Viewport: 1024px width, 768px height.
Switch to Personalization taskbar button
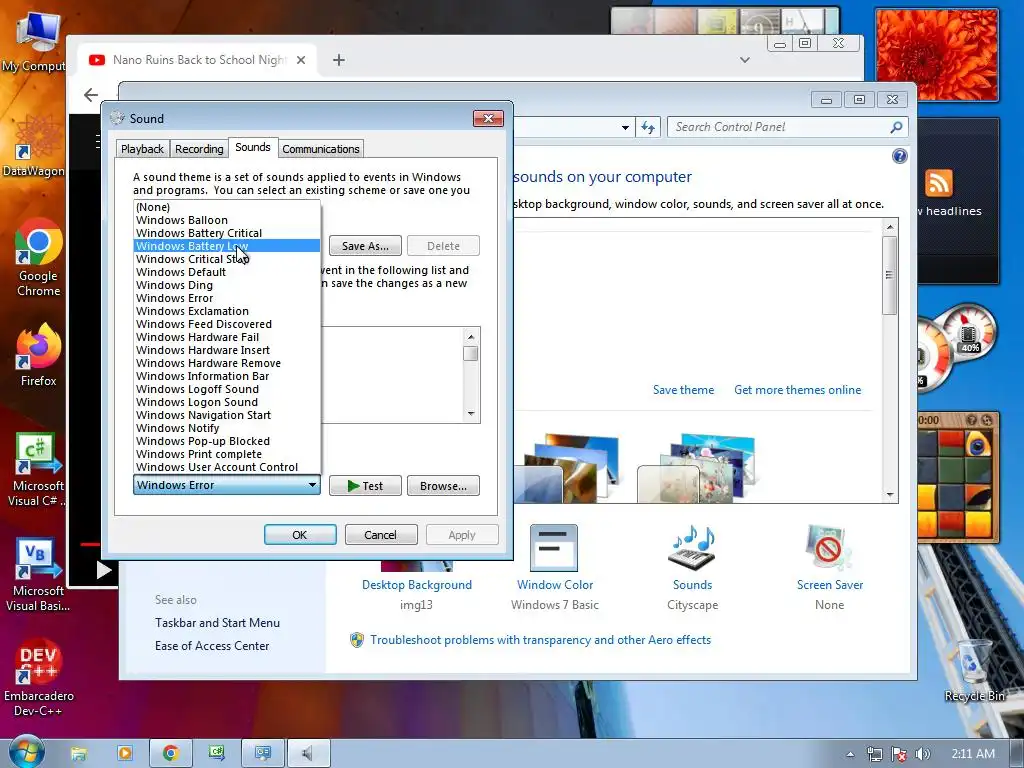point(263,754)
